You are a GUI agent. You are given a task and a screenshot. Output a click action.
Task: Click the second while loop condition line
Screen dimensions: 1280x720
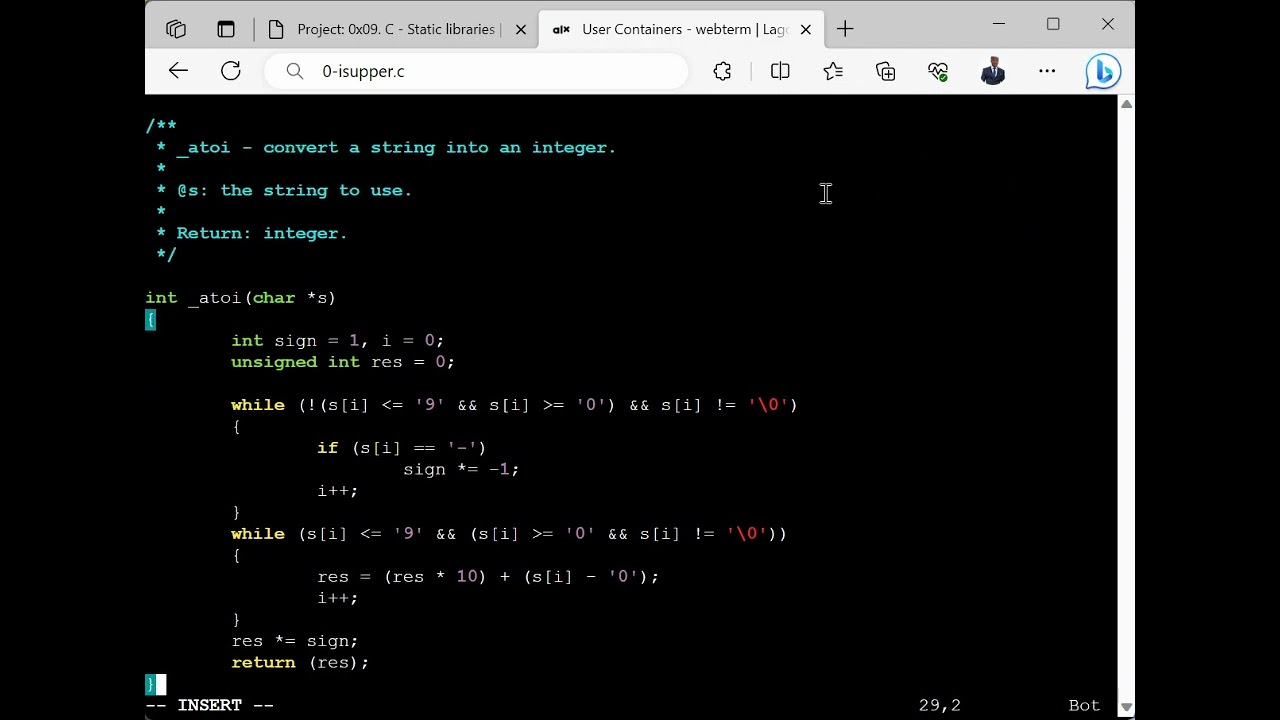pos(509,534)
